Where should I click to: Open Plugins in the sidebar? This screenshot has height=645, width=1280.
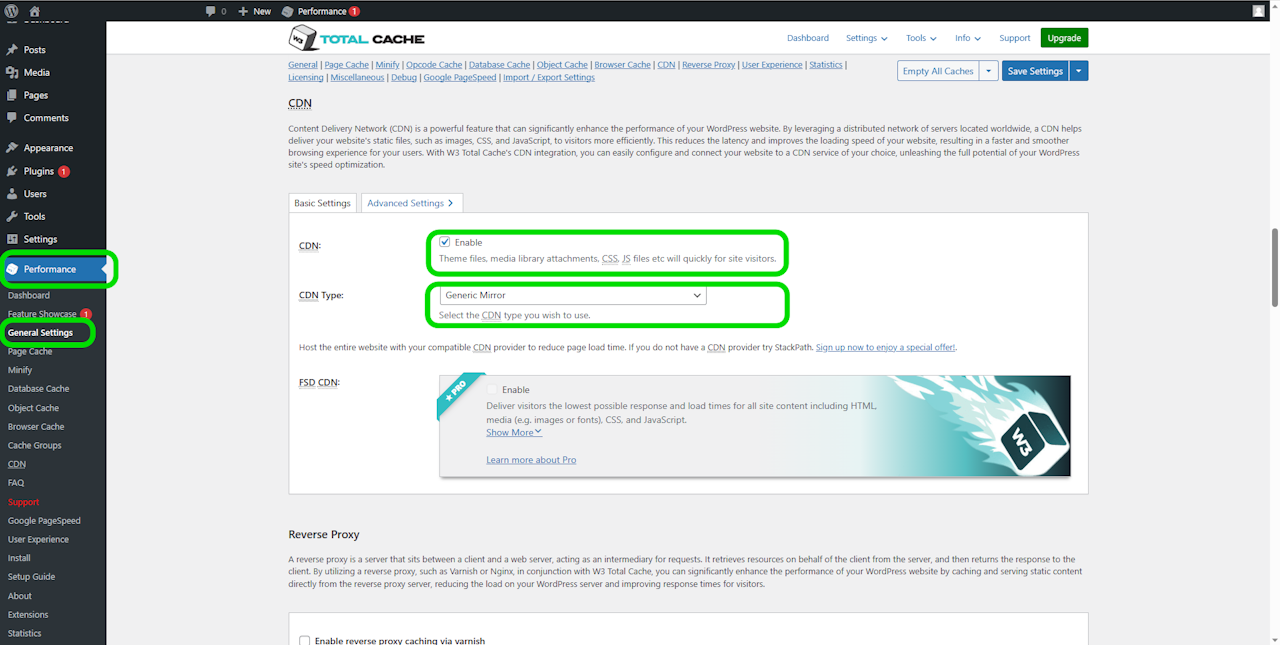tap(39, 171)
